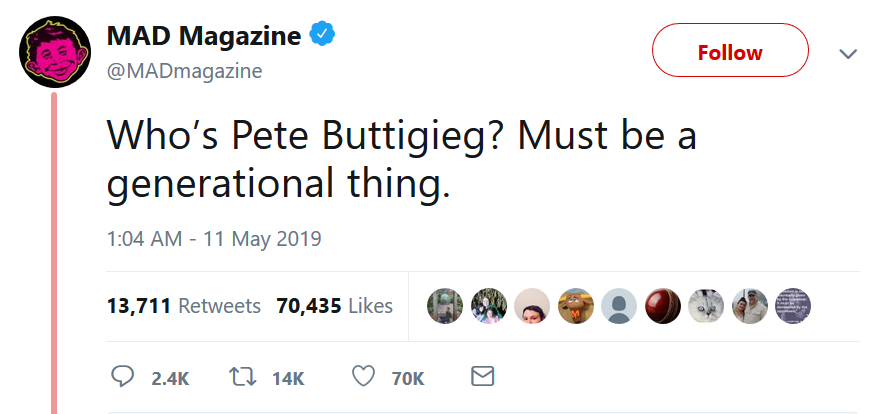This screenshot has width=889, height=414.
Task: Click the cartoon character liker avatar
Action: (576, 306)
